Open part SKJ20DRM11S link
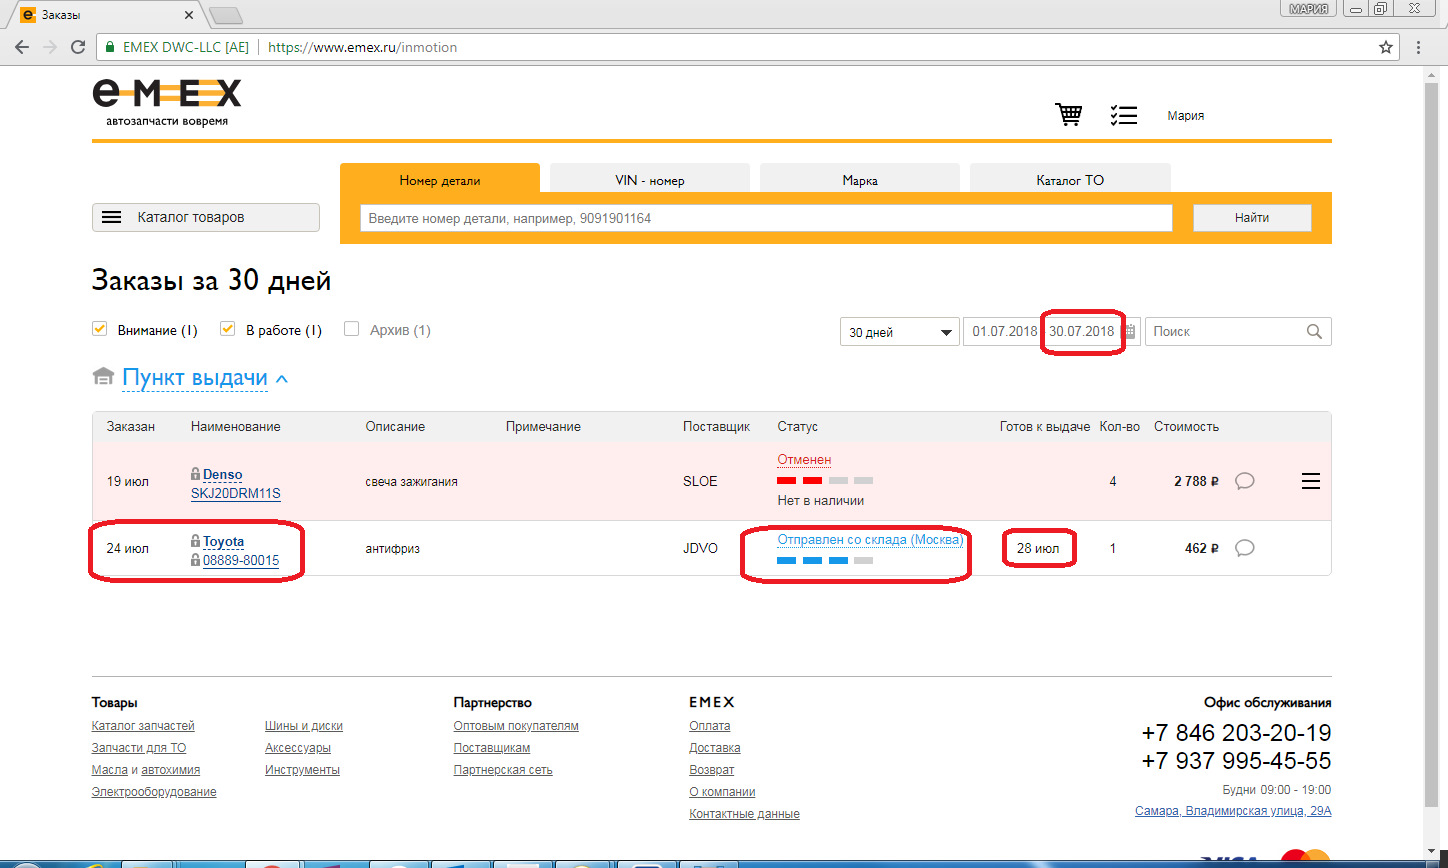The height and width of the screenshot is (868, 1448). pos(236,493)
